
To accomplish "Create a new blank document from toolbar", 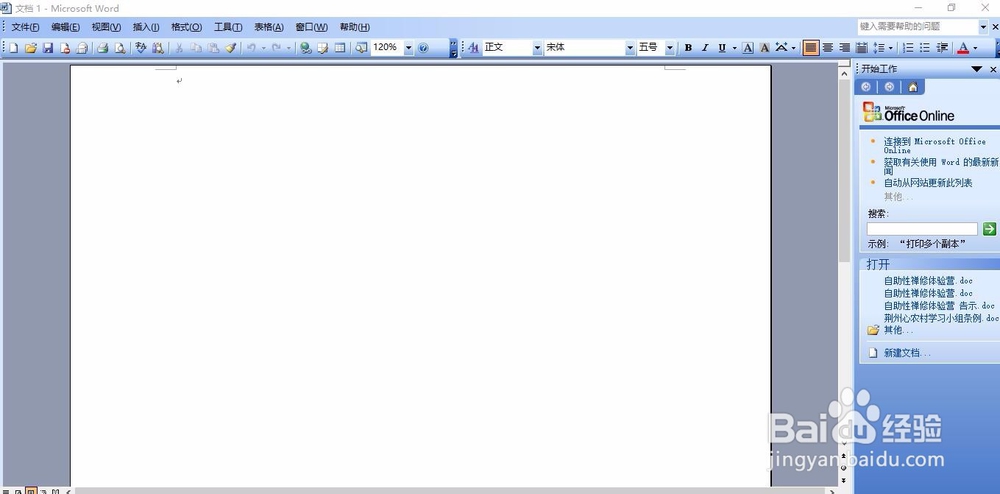I will [13, 48].
